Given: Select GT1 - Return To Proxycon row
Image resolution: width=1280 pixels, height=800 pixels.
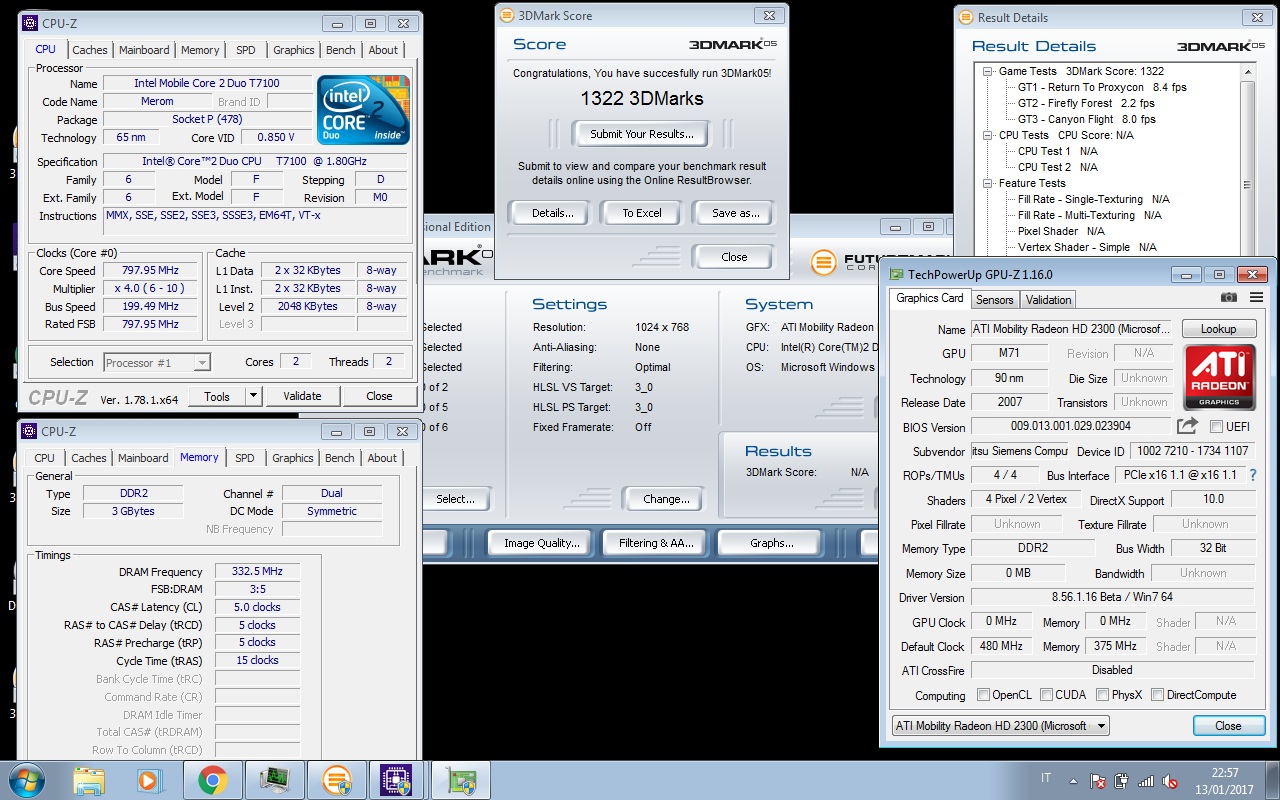Looking at the screenshot, I should coord(1102,87).
